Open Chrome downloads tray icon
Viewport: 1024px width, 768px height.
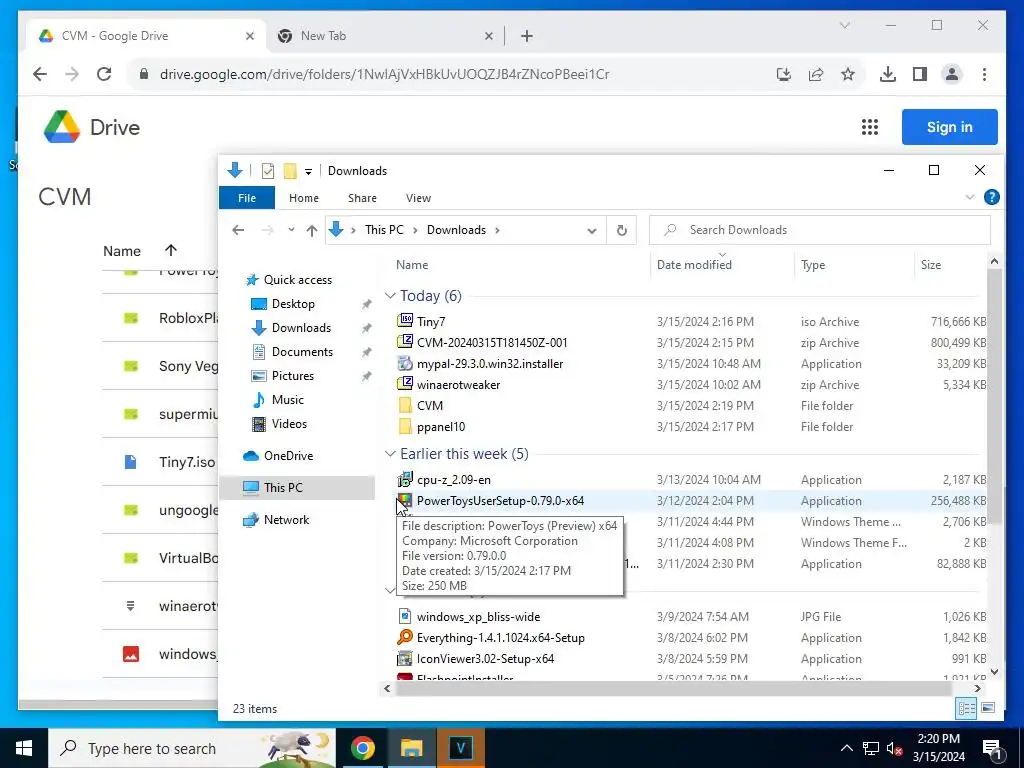coord(888,74)
